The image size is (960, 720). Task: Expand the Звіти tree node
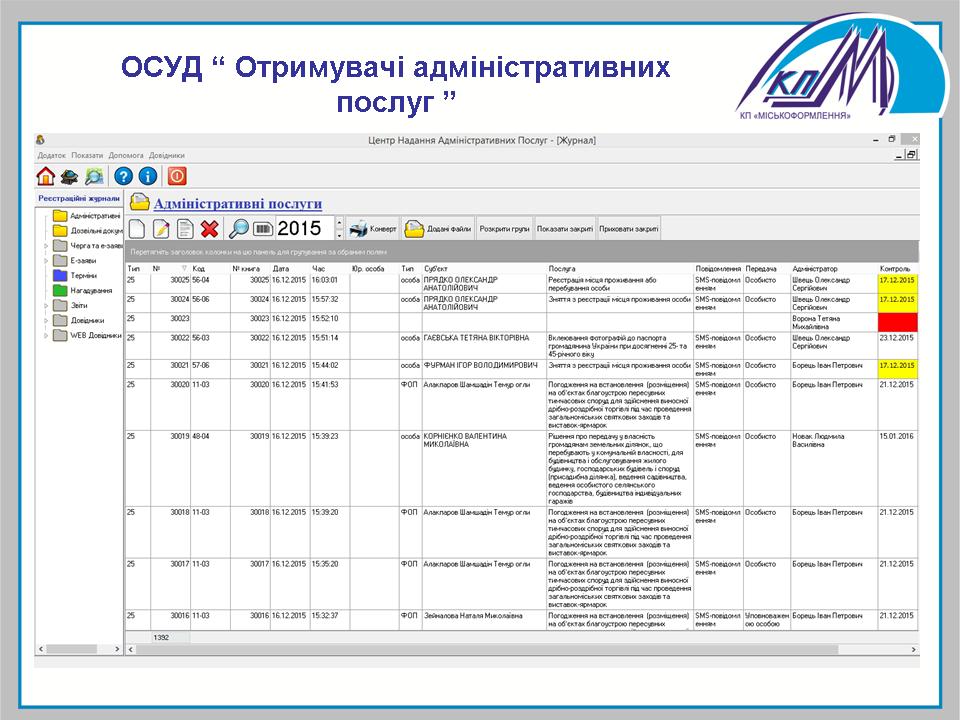pos(46,306)
